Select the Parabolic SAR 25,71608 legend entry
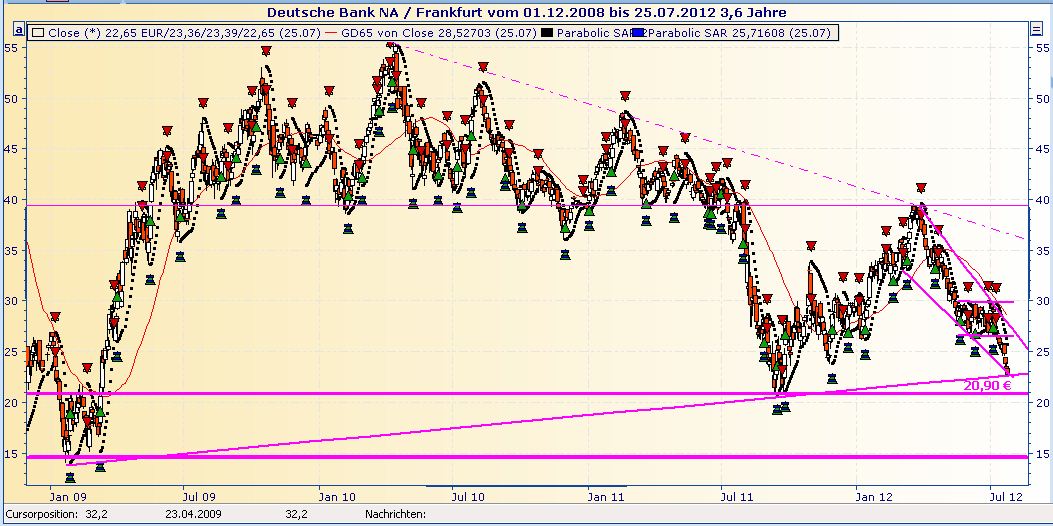This screenshot has height=526, width=1053. pyautogui.click(x=739, y=32)
